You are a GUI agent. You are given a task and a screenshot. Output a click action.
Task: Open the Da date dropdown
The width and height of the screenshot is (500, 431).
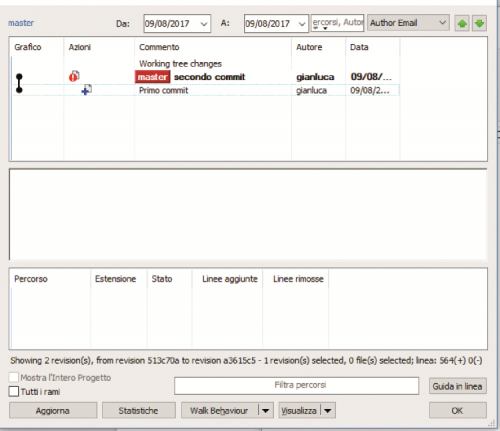(x=204, y=24)
